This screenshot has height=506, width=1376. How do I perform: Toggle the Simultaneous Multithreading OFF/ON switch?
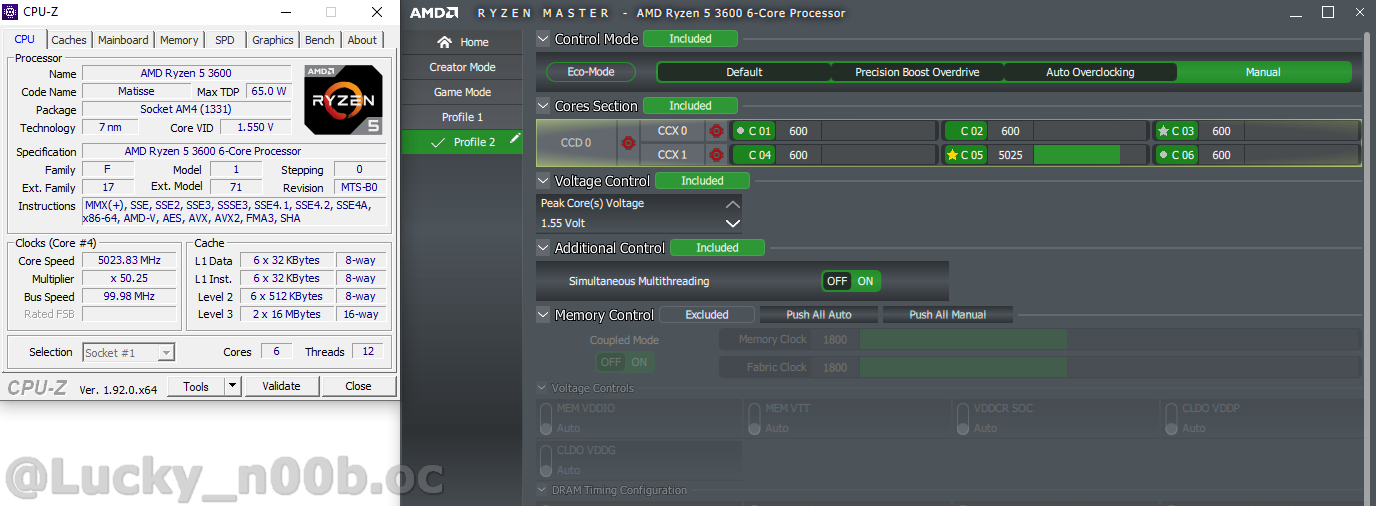click(x=851, y=281)
